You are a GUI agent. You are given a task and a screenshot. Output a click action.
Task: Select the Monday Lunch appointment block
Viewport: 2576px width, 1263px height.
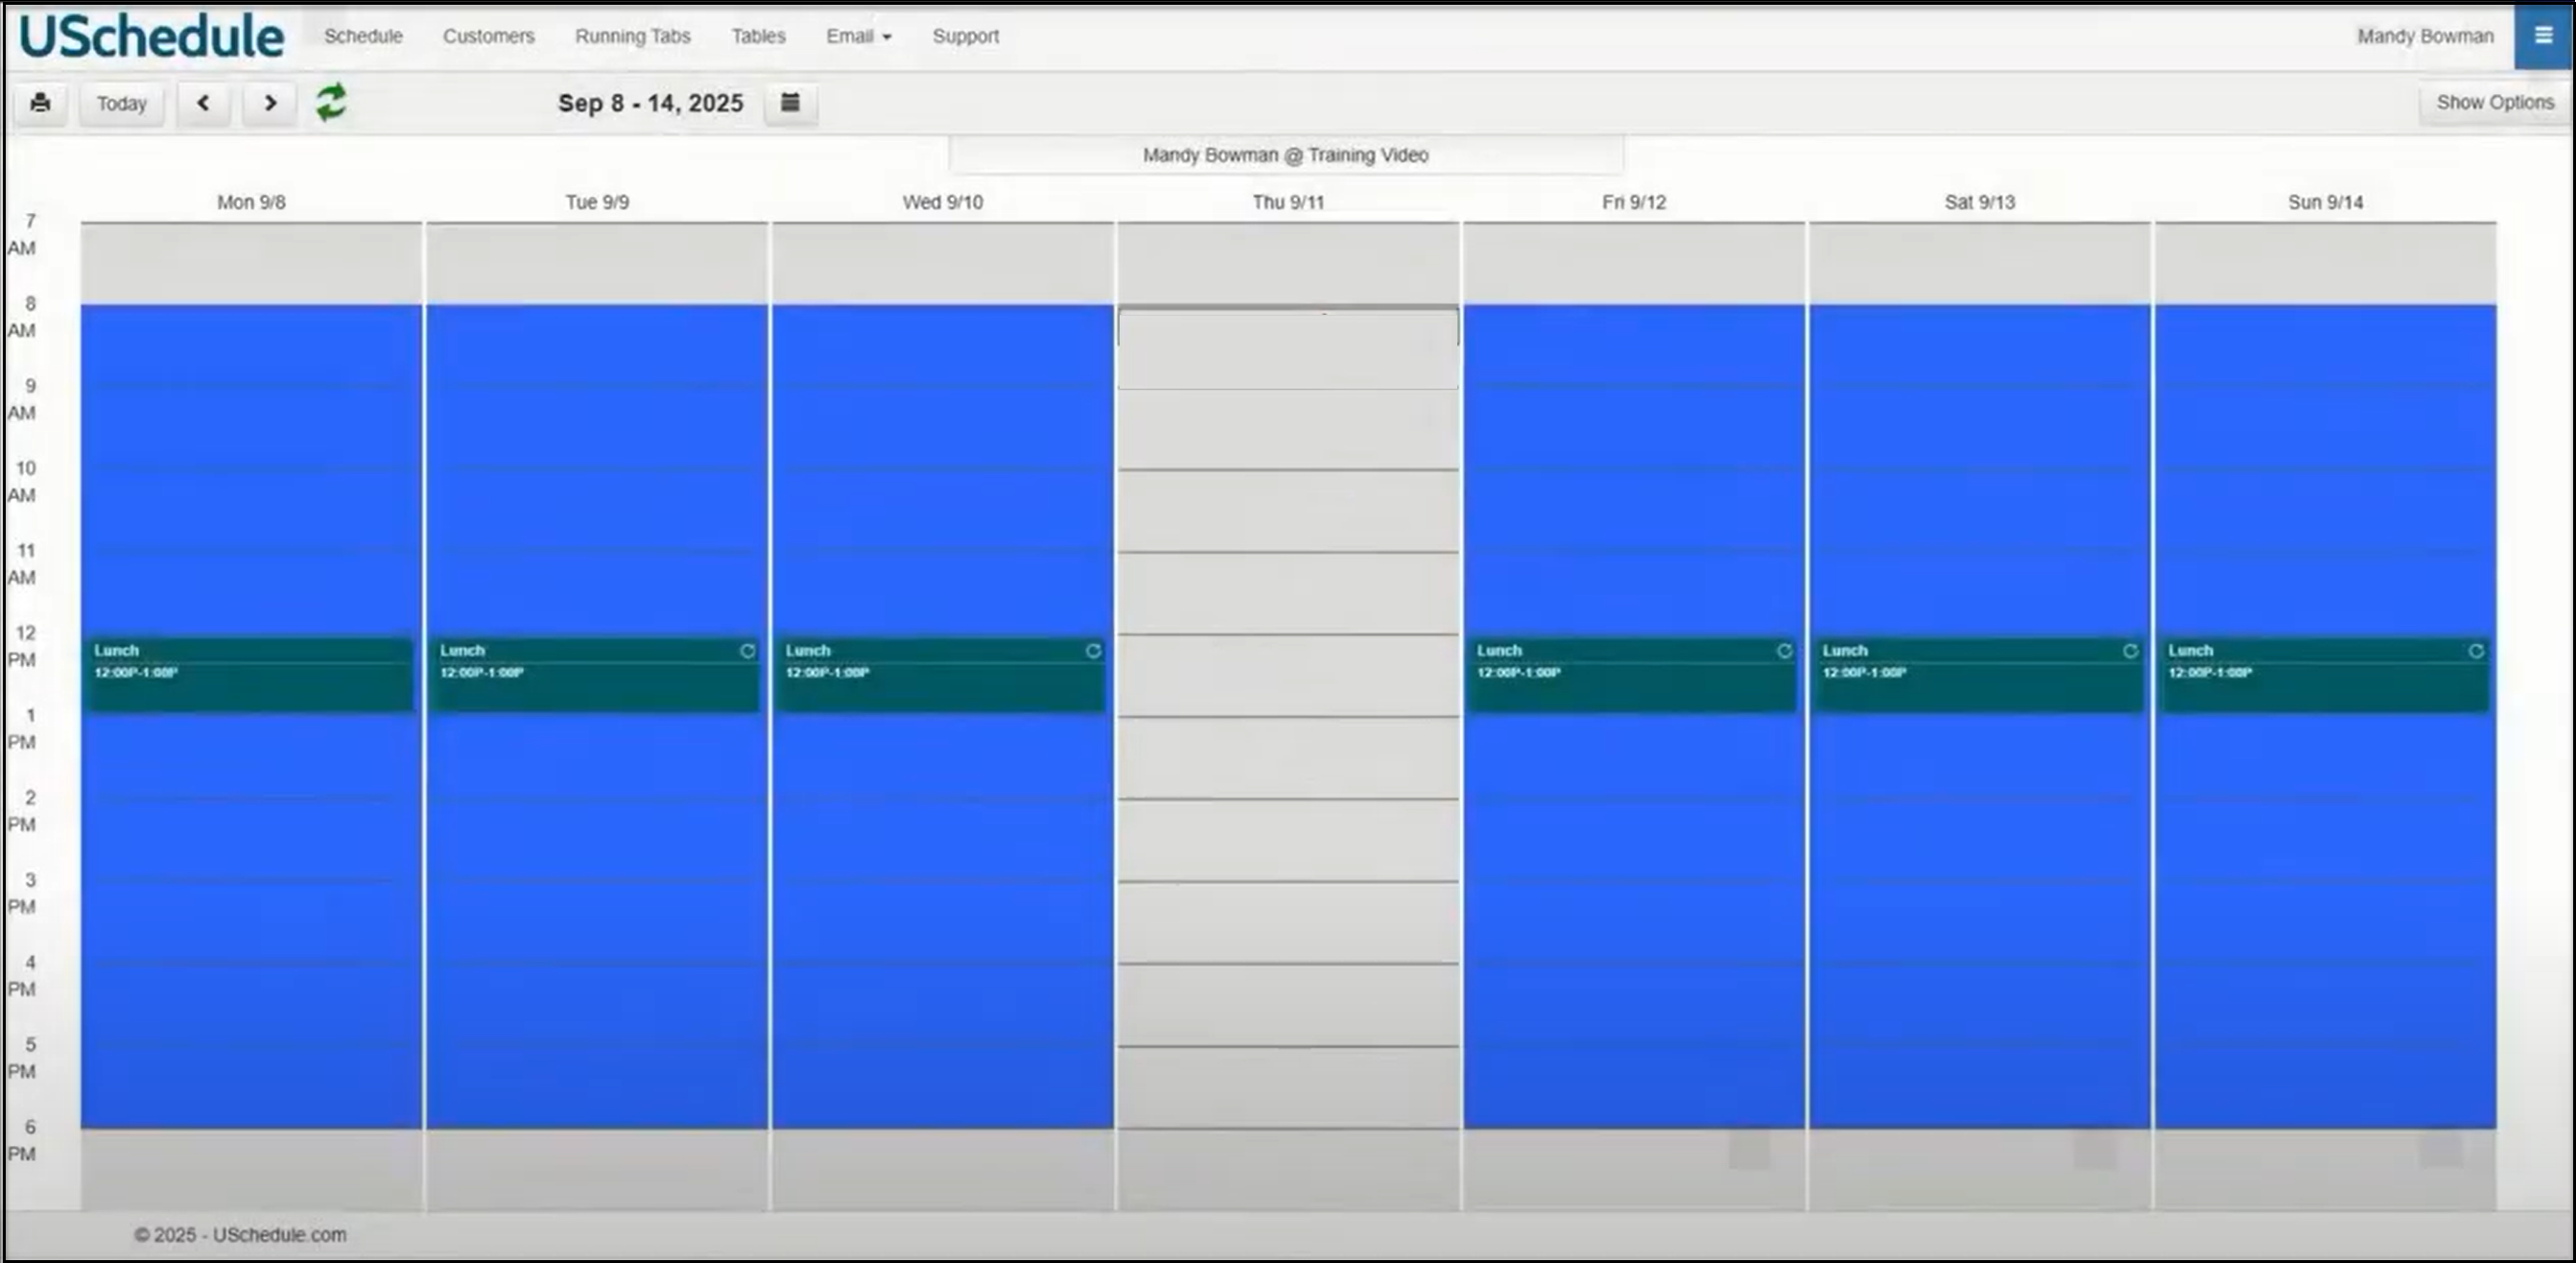250,675
